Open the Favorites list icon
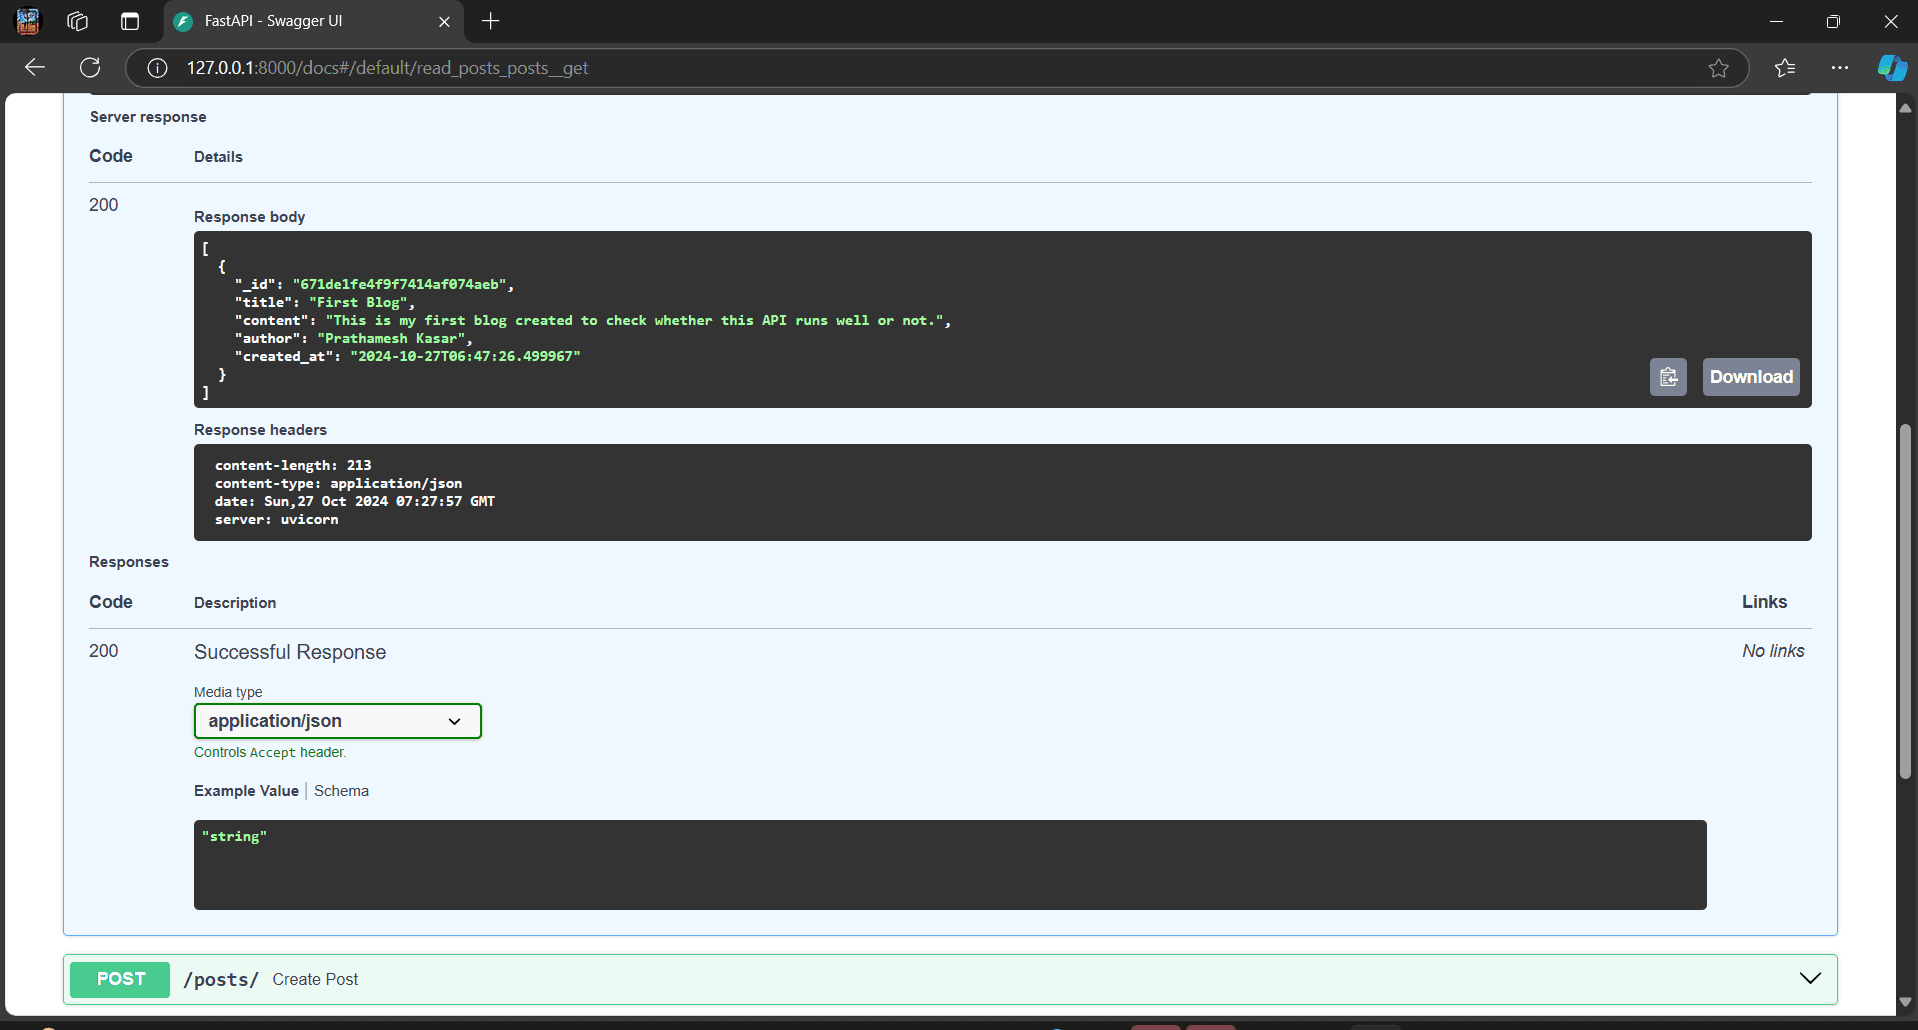1918x1030 pixels. [1785, 68]
